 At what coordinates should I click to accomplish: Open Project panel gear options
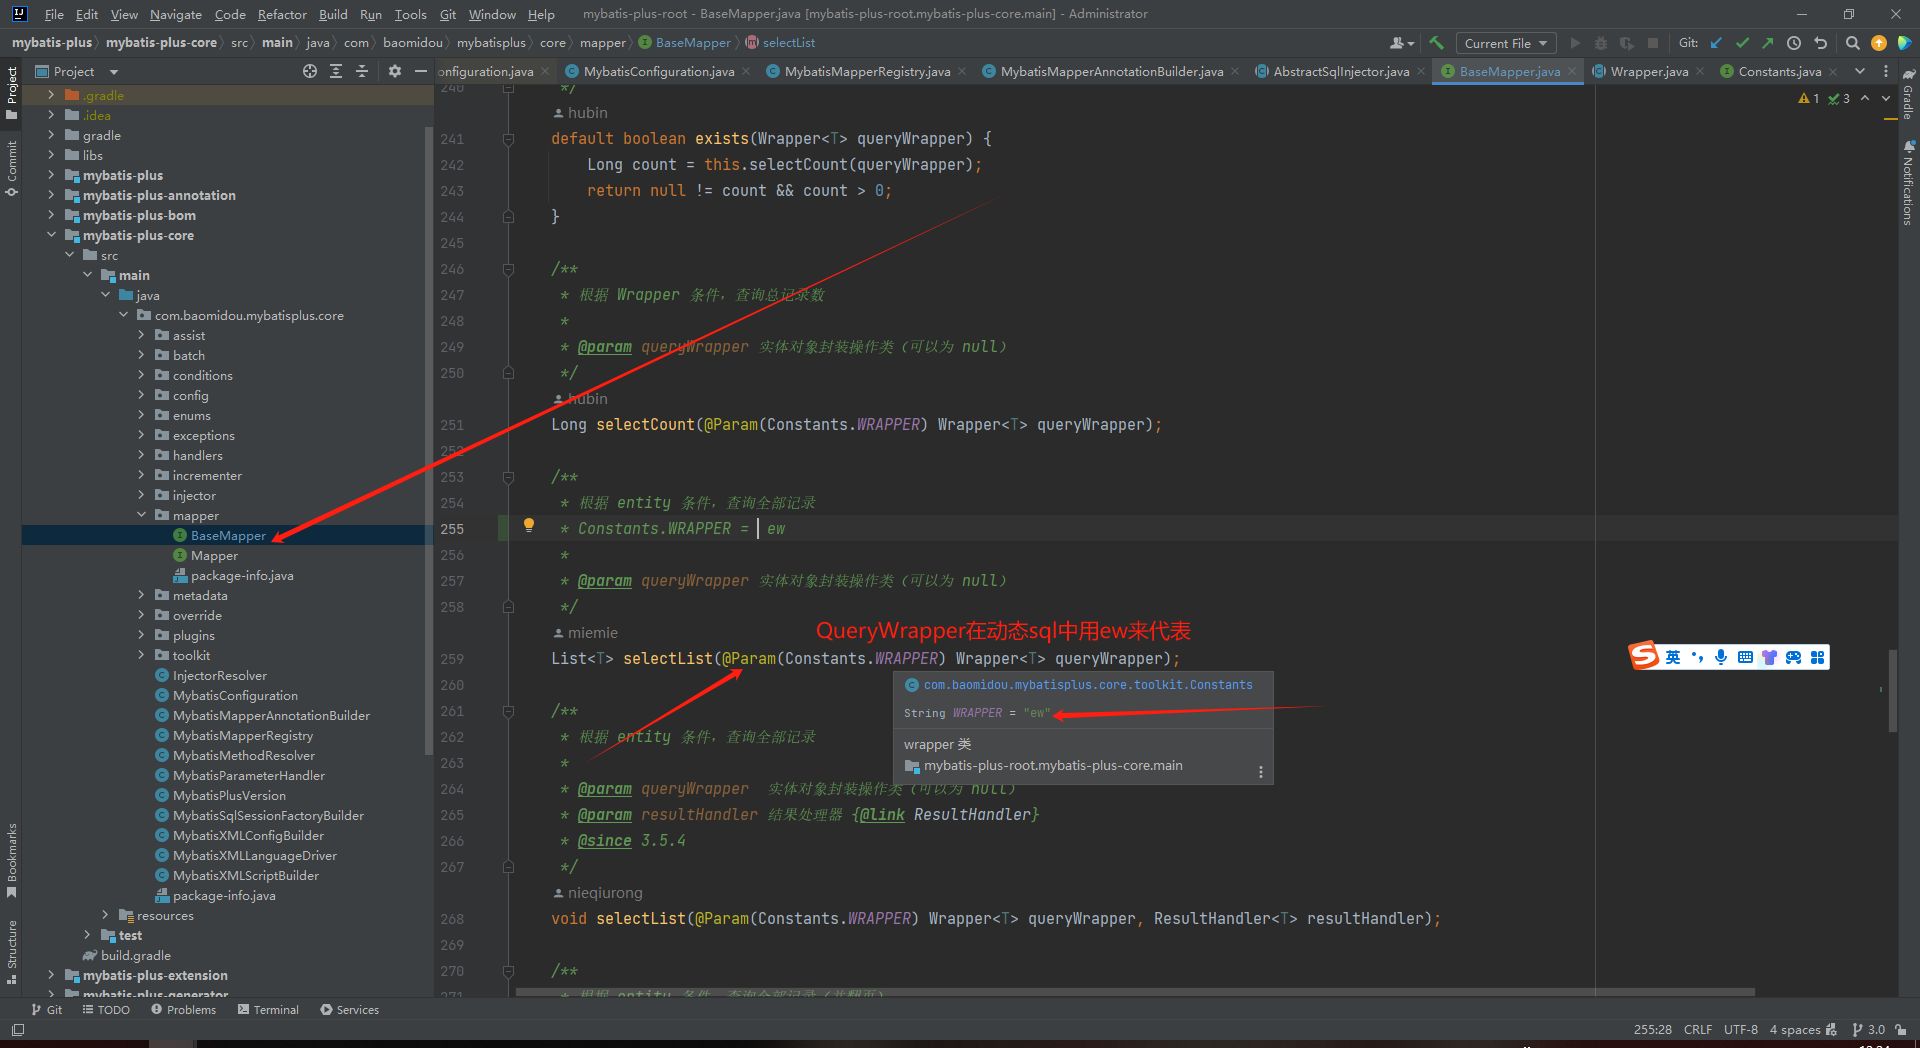click(395, 71)
